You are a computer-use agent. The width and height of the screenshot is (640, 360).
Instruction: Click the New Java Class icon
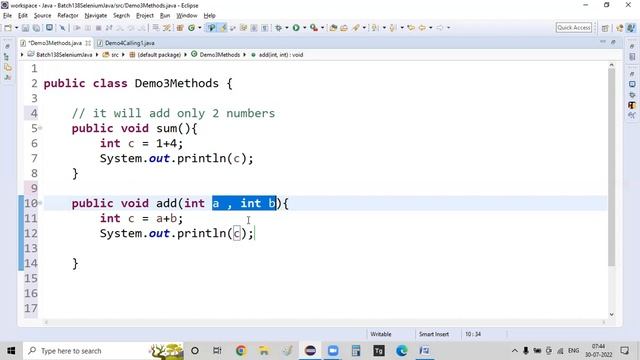click(x=191, y=28)
